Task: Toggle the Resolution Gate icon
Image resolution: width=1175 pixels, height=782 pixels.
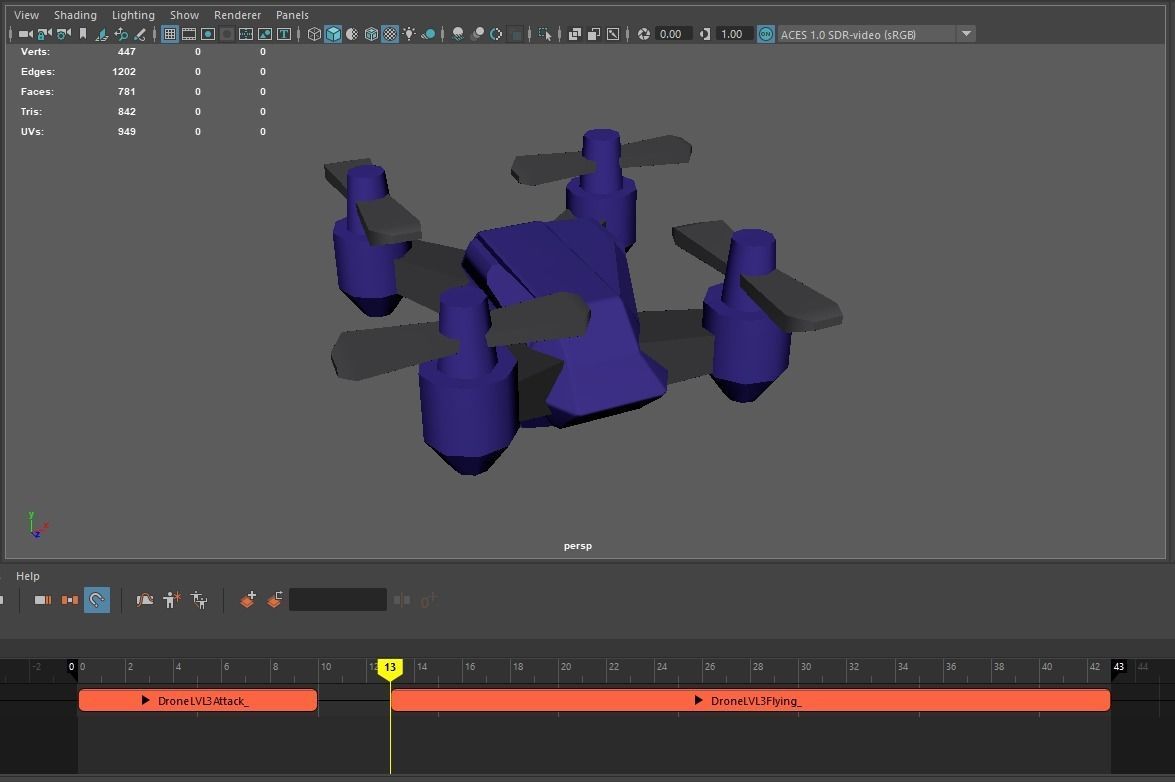Action: point(208,34)
